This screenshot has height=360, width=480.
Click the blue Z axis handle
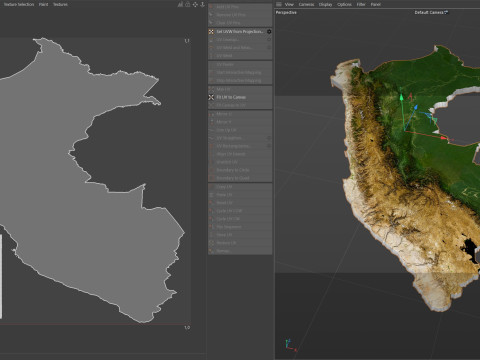[416, 108]
